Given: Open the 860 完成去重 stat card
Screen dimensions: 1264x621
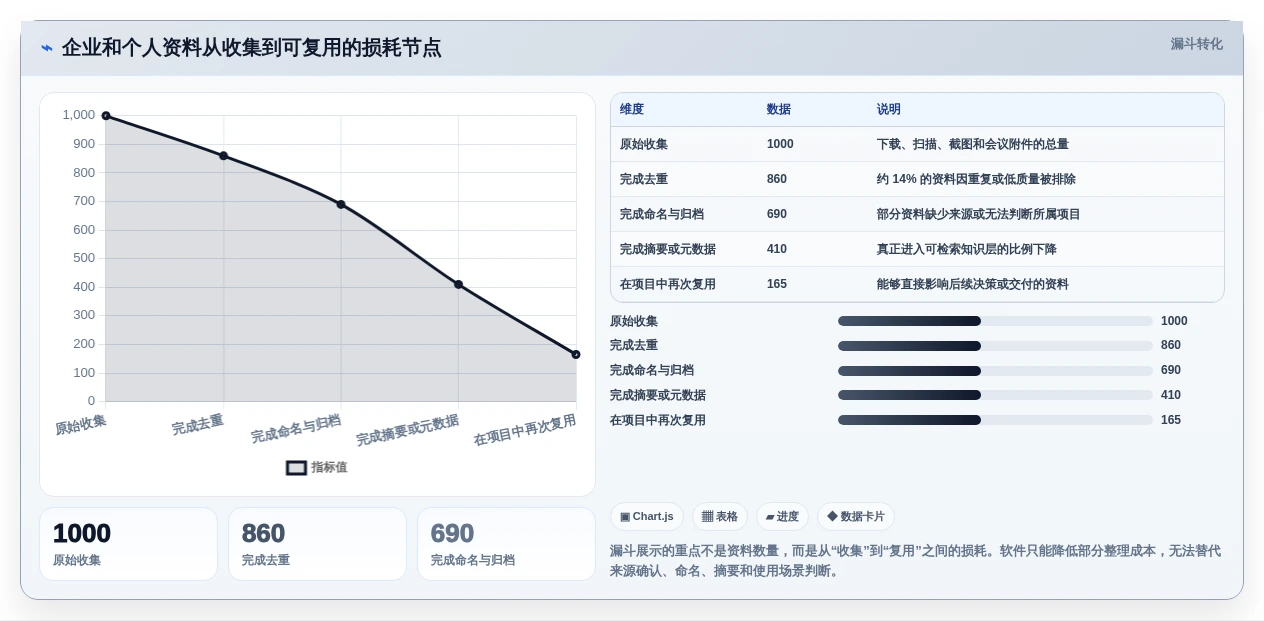Looking at the screenshot, I should point(317,544).
